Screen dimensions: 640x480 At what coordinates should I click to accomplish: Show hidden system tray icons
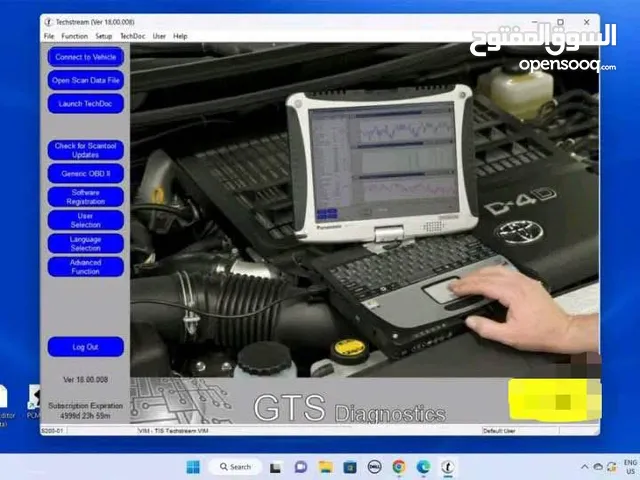(x=584, y=467)
